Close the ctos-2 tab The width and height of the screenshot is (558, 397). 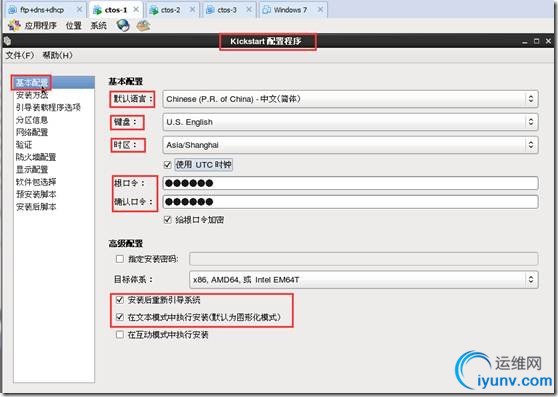click(192, 10)
